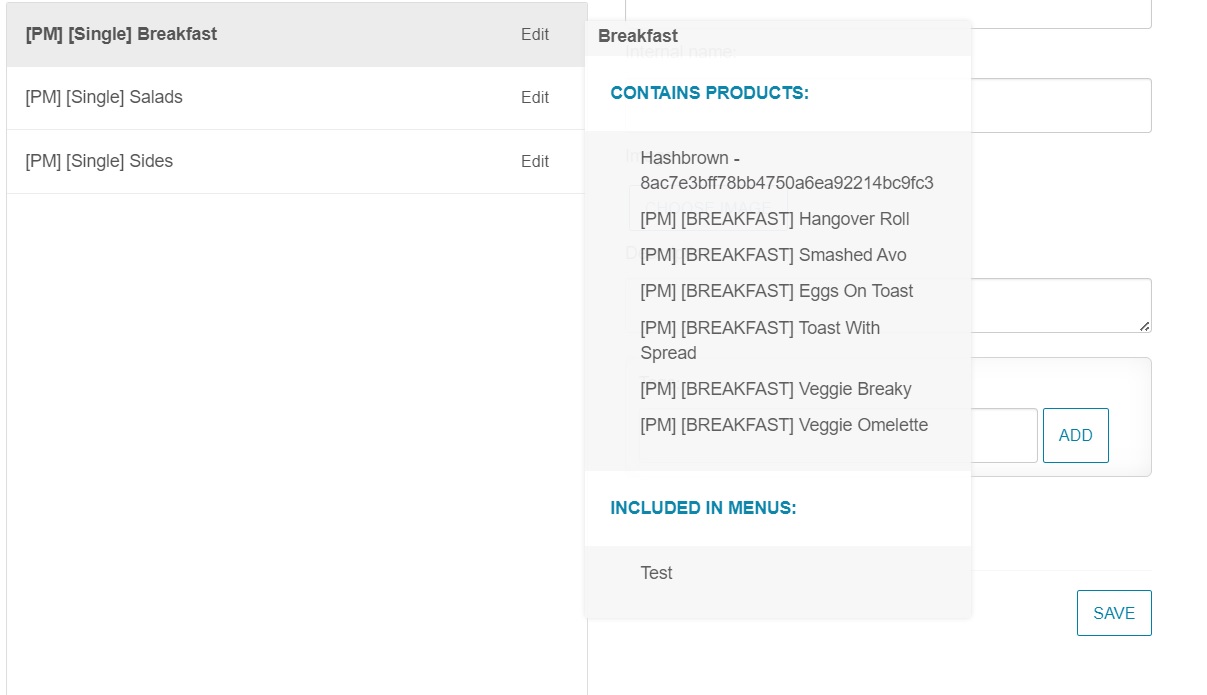Viewport: 1207px width, 695px height.
Task: Click the Veggie Omelette product entry
Action: [784, 425]
